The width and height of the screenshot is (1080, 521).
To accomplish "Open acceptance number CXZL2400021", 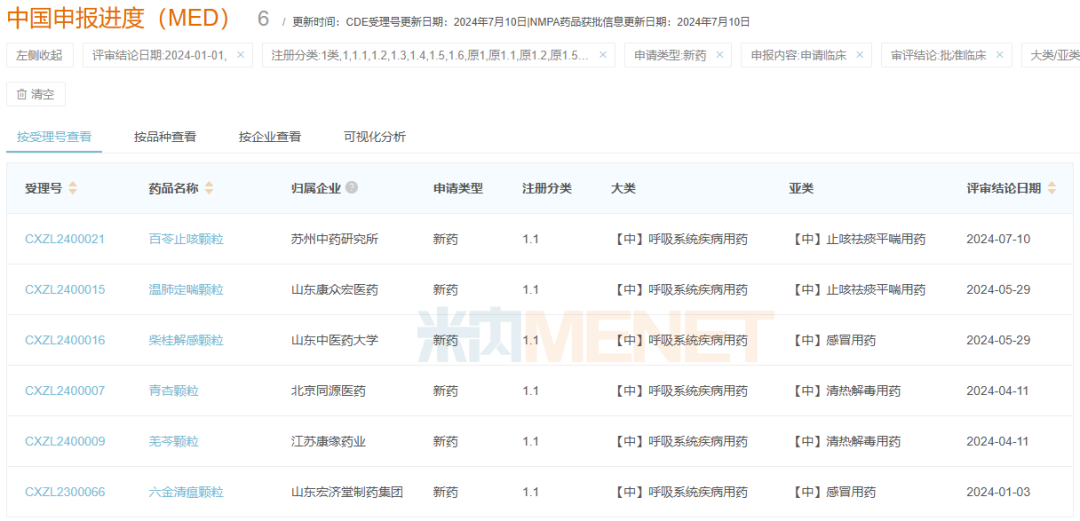I will (65, 239).
